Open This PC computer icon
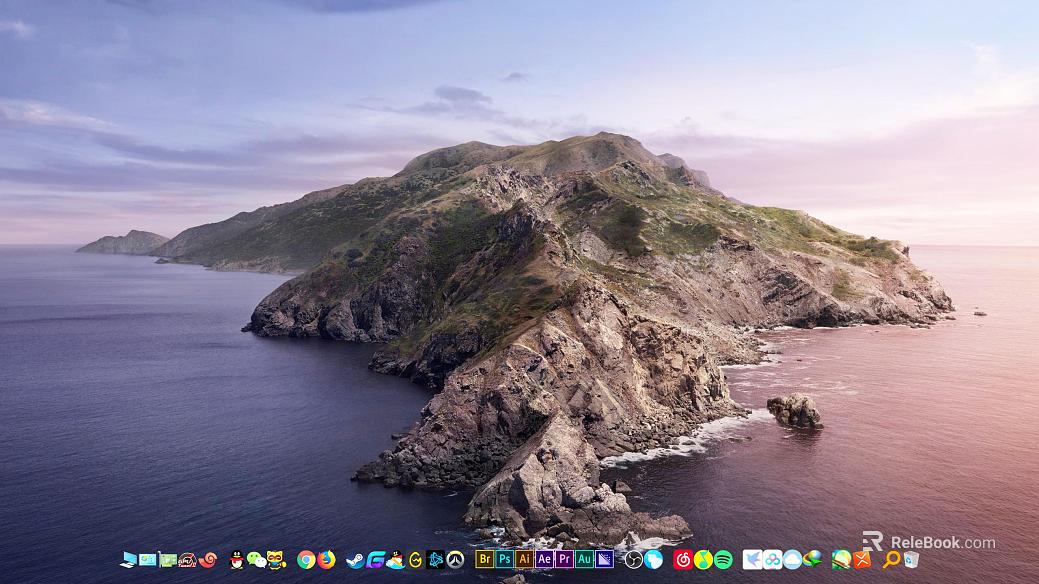Viewport: 1039px width, 584px height. pyautogui.click(x=128, y=559)
